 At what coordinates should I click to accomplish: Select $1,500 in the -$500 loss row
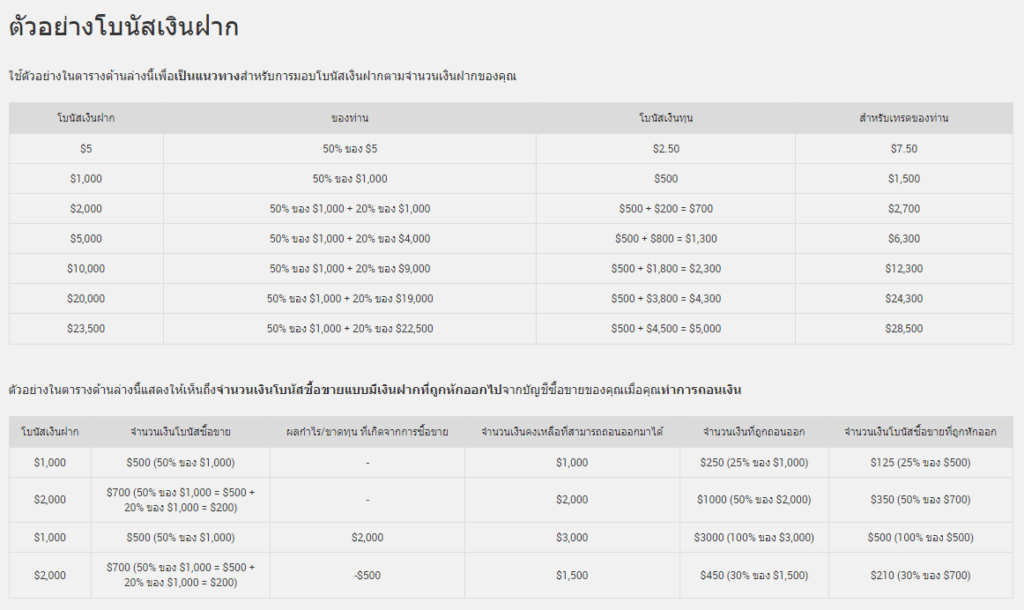click(x=571, y=576)
